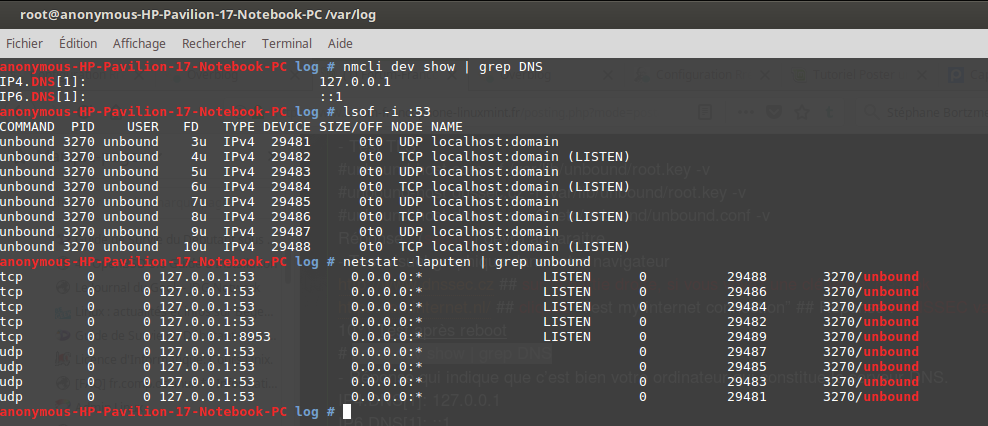Click the SIZE/OFF column header

[x=350, y=127]
